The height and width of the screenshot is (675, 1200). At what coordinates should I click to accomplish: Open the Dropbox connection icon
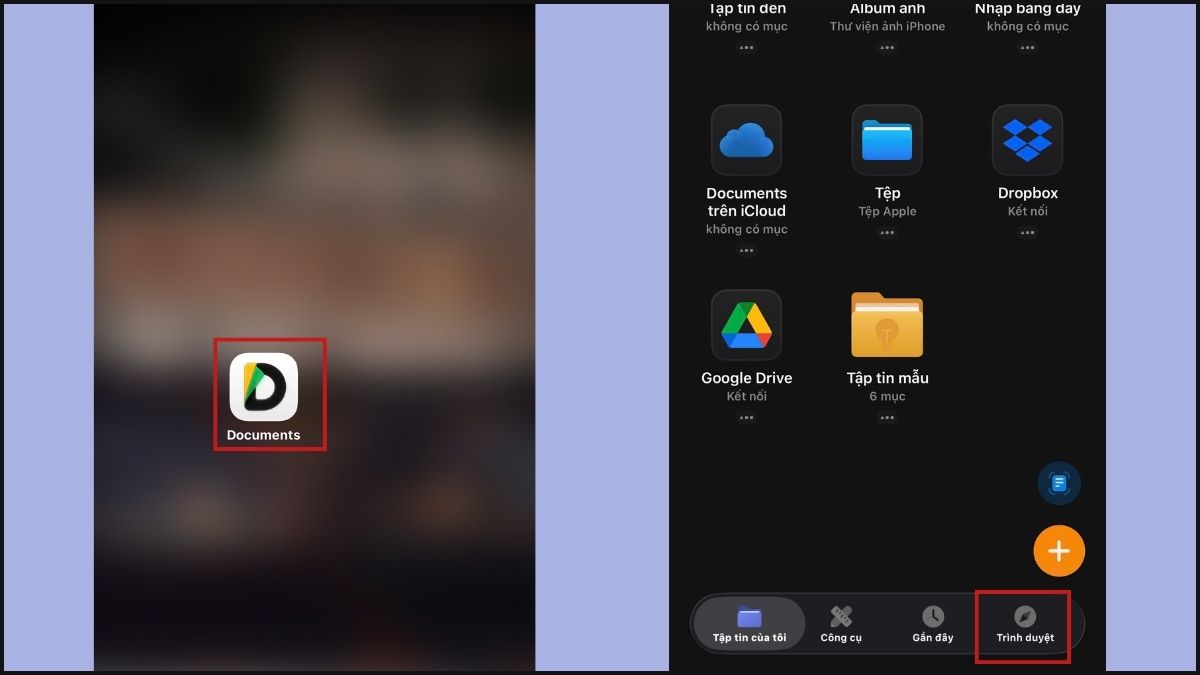[1027, 140]
